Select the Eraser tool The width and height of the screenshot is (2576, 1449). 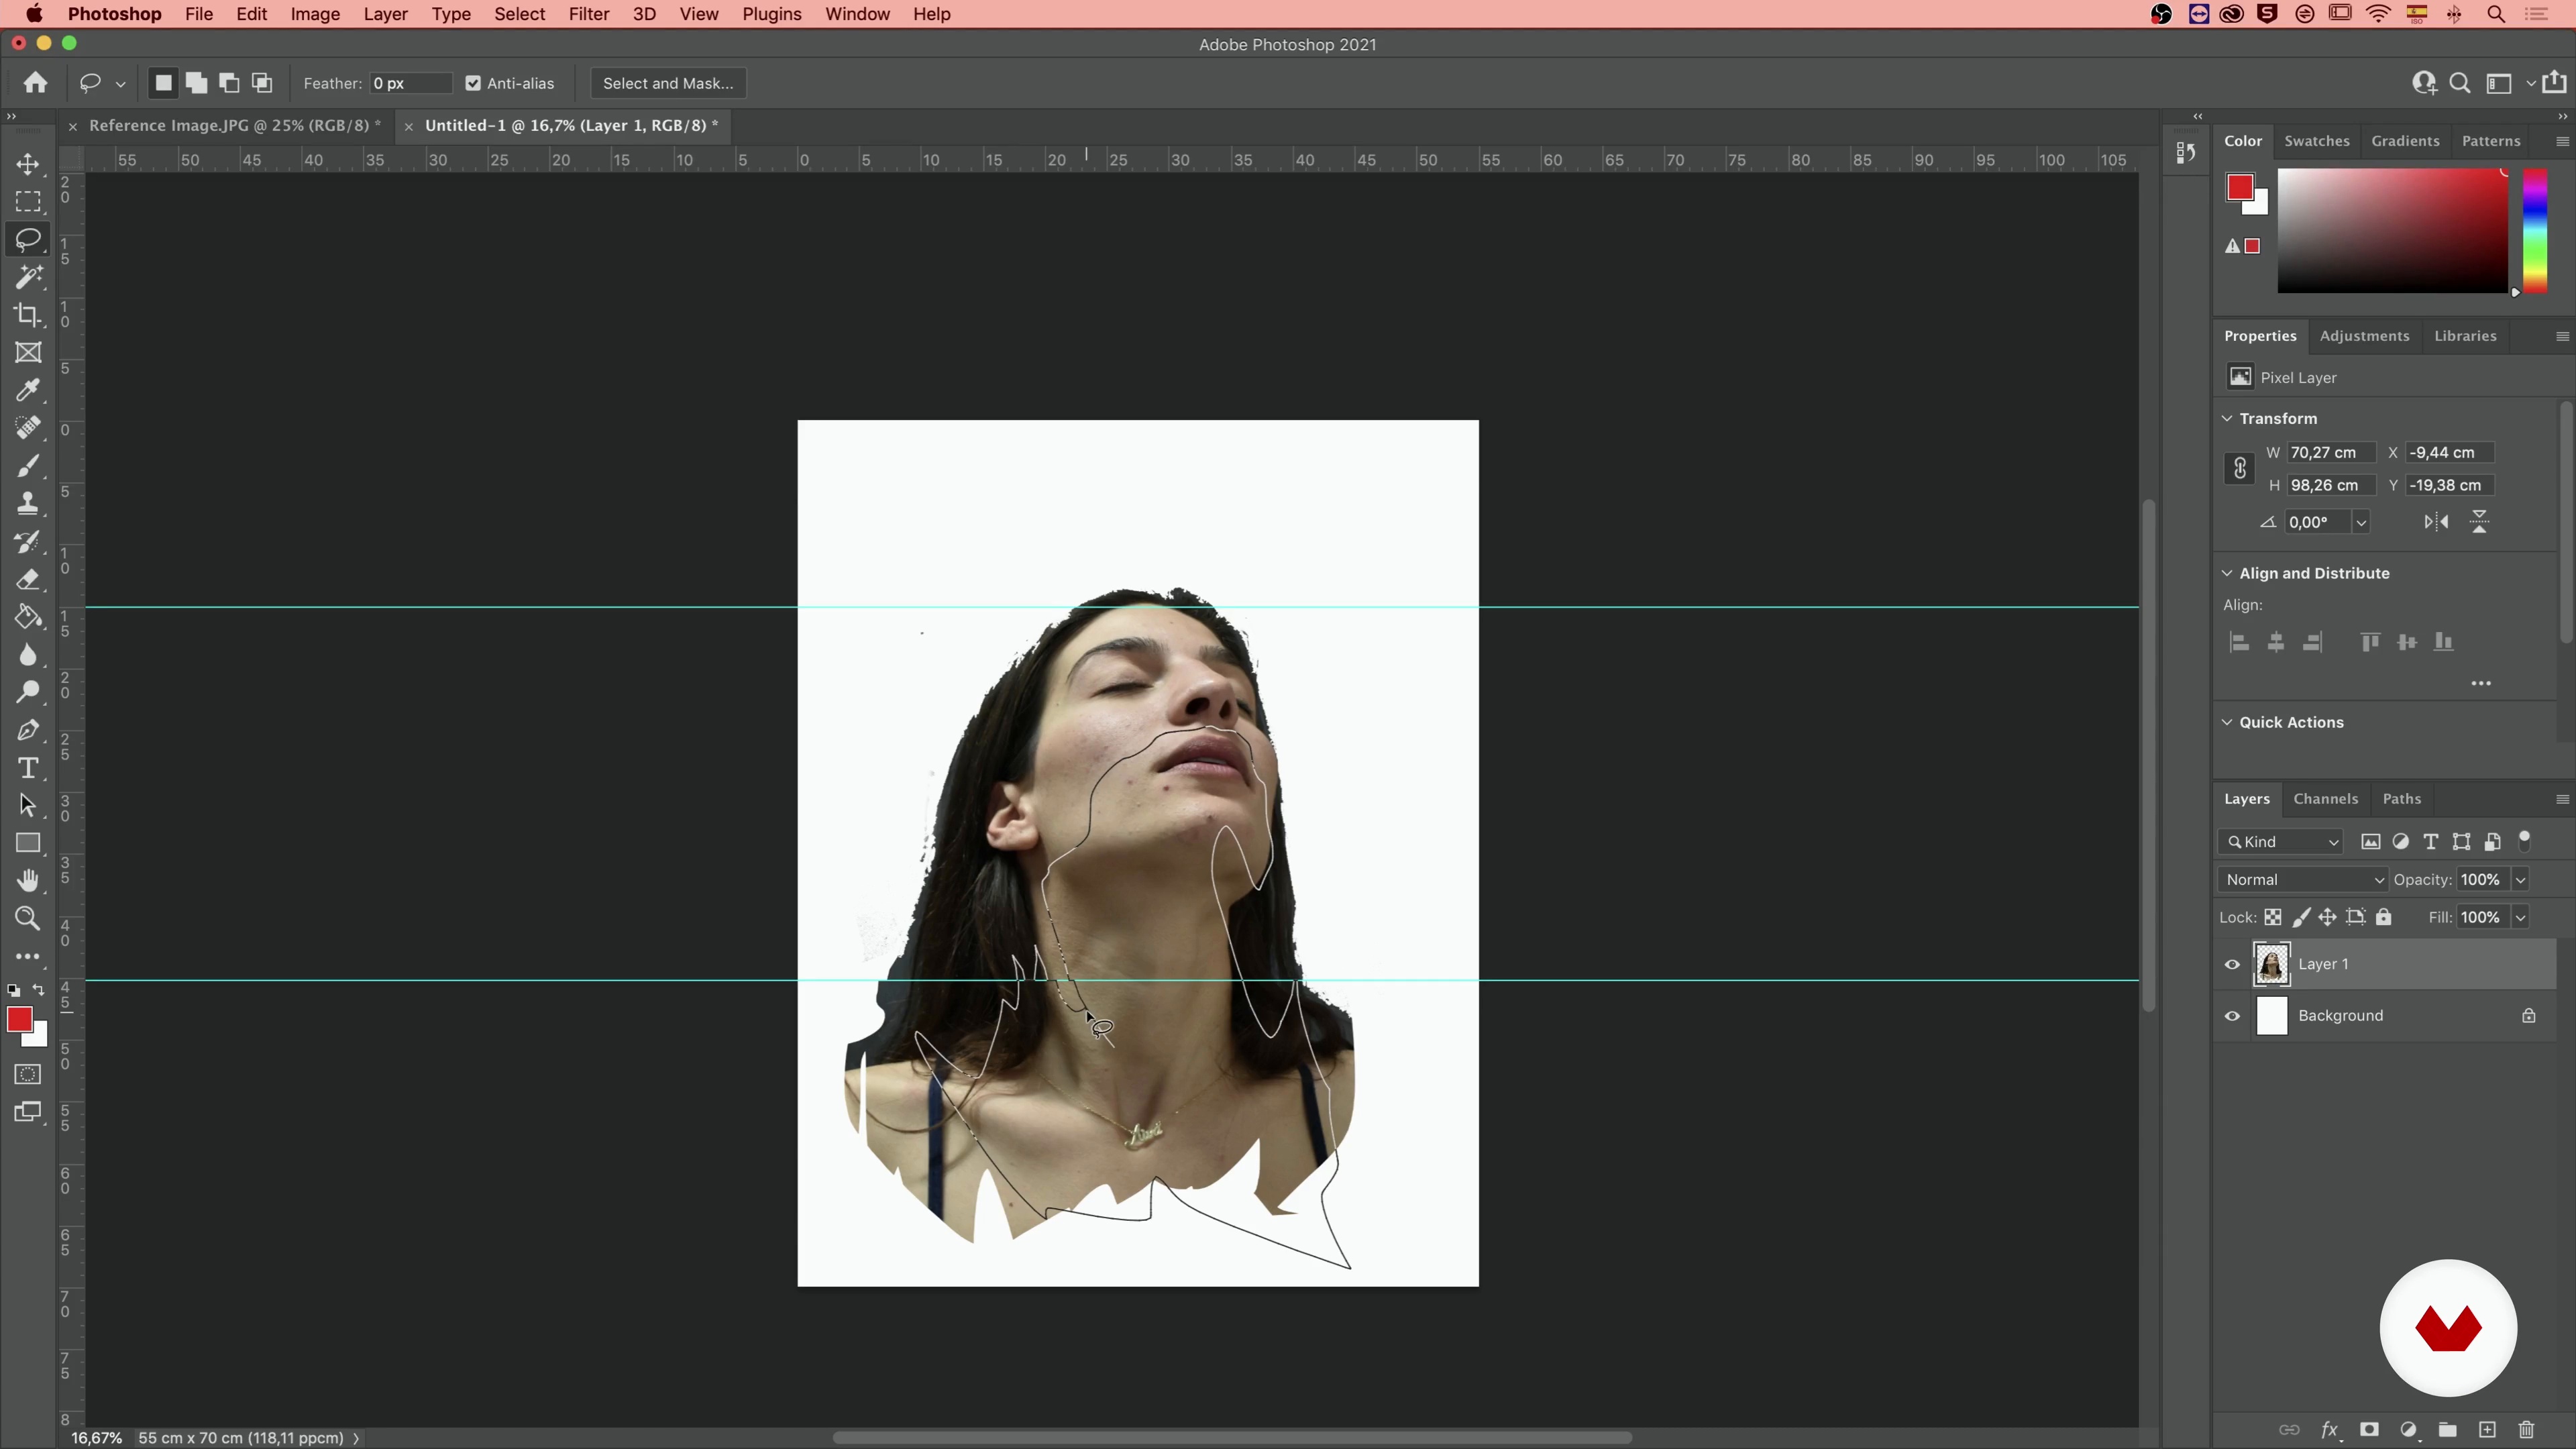(28, 580)
